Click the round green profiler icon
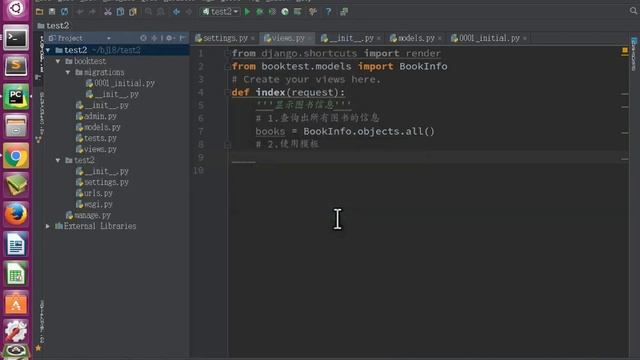Screen dimensions: 640x360 [285, 12]
